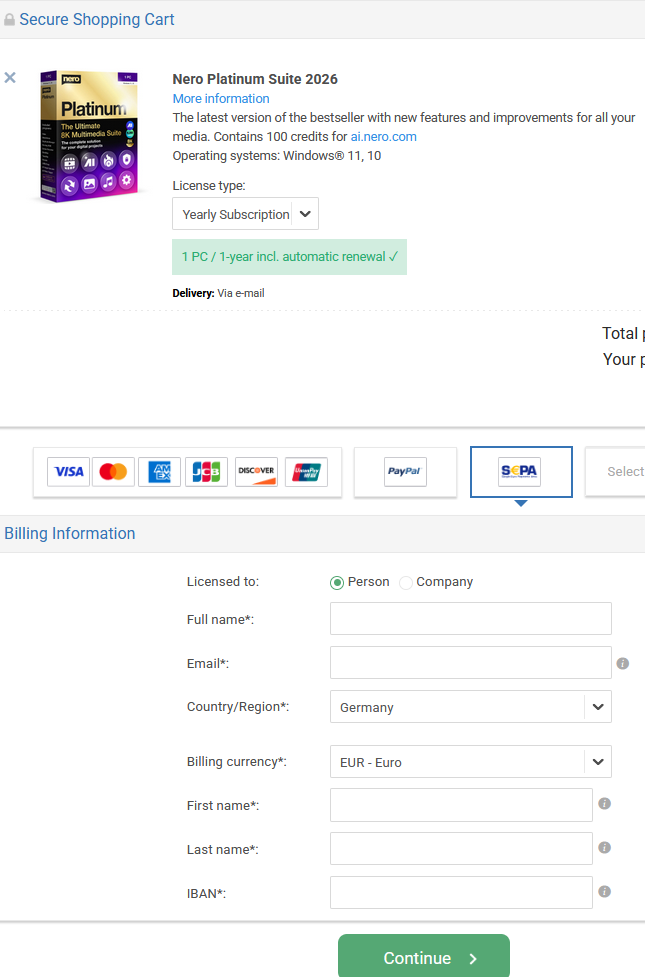Click the automatic renewal confirmation note
Image resolution: width=645 pixels, height=977 pixels.
289,257
